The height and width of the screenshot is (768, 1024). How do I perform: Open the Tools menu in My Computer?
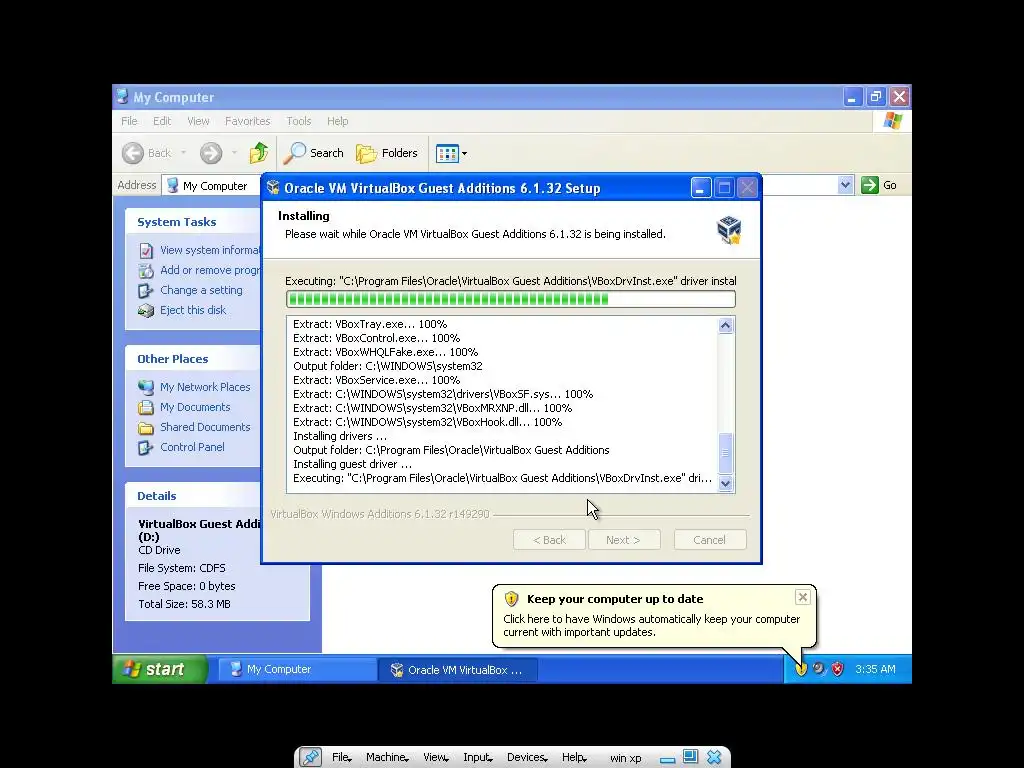coord(298,121)
